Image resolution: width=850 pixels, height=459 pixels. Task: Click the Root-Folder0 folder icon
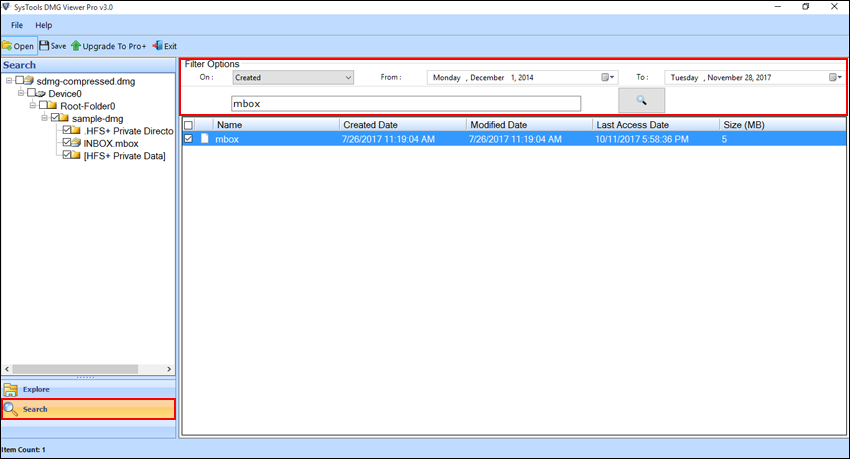[x=53, y=105]
